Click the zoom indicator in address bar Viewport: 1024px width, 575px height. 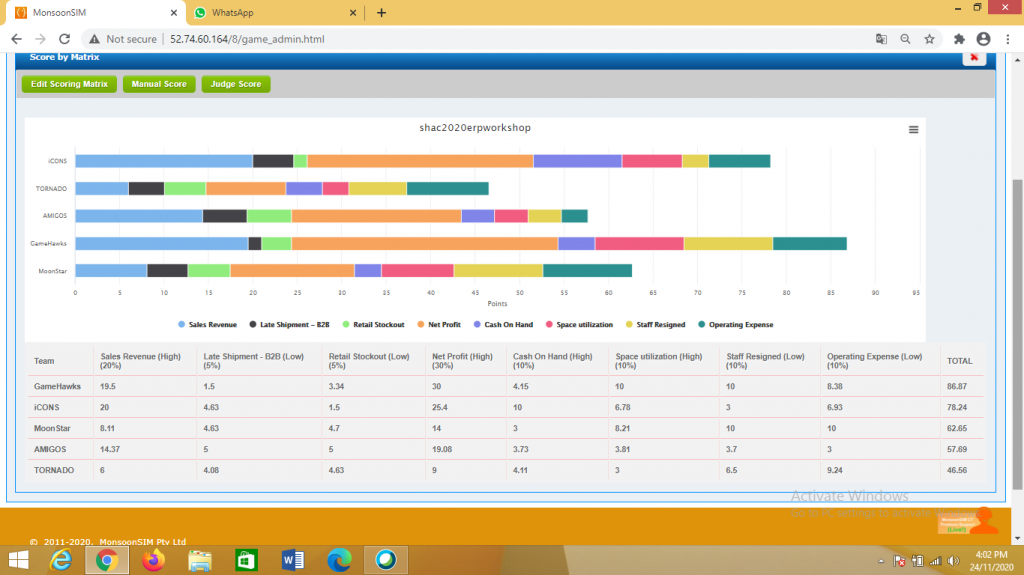[905, 39]
